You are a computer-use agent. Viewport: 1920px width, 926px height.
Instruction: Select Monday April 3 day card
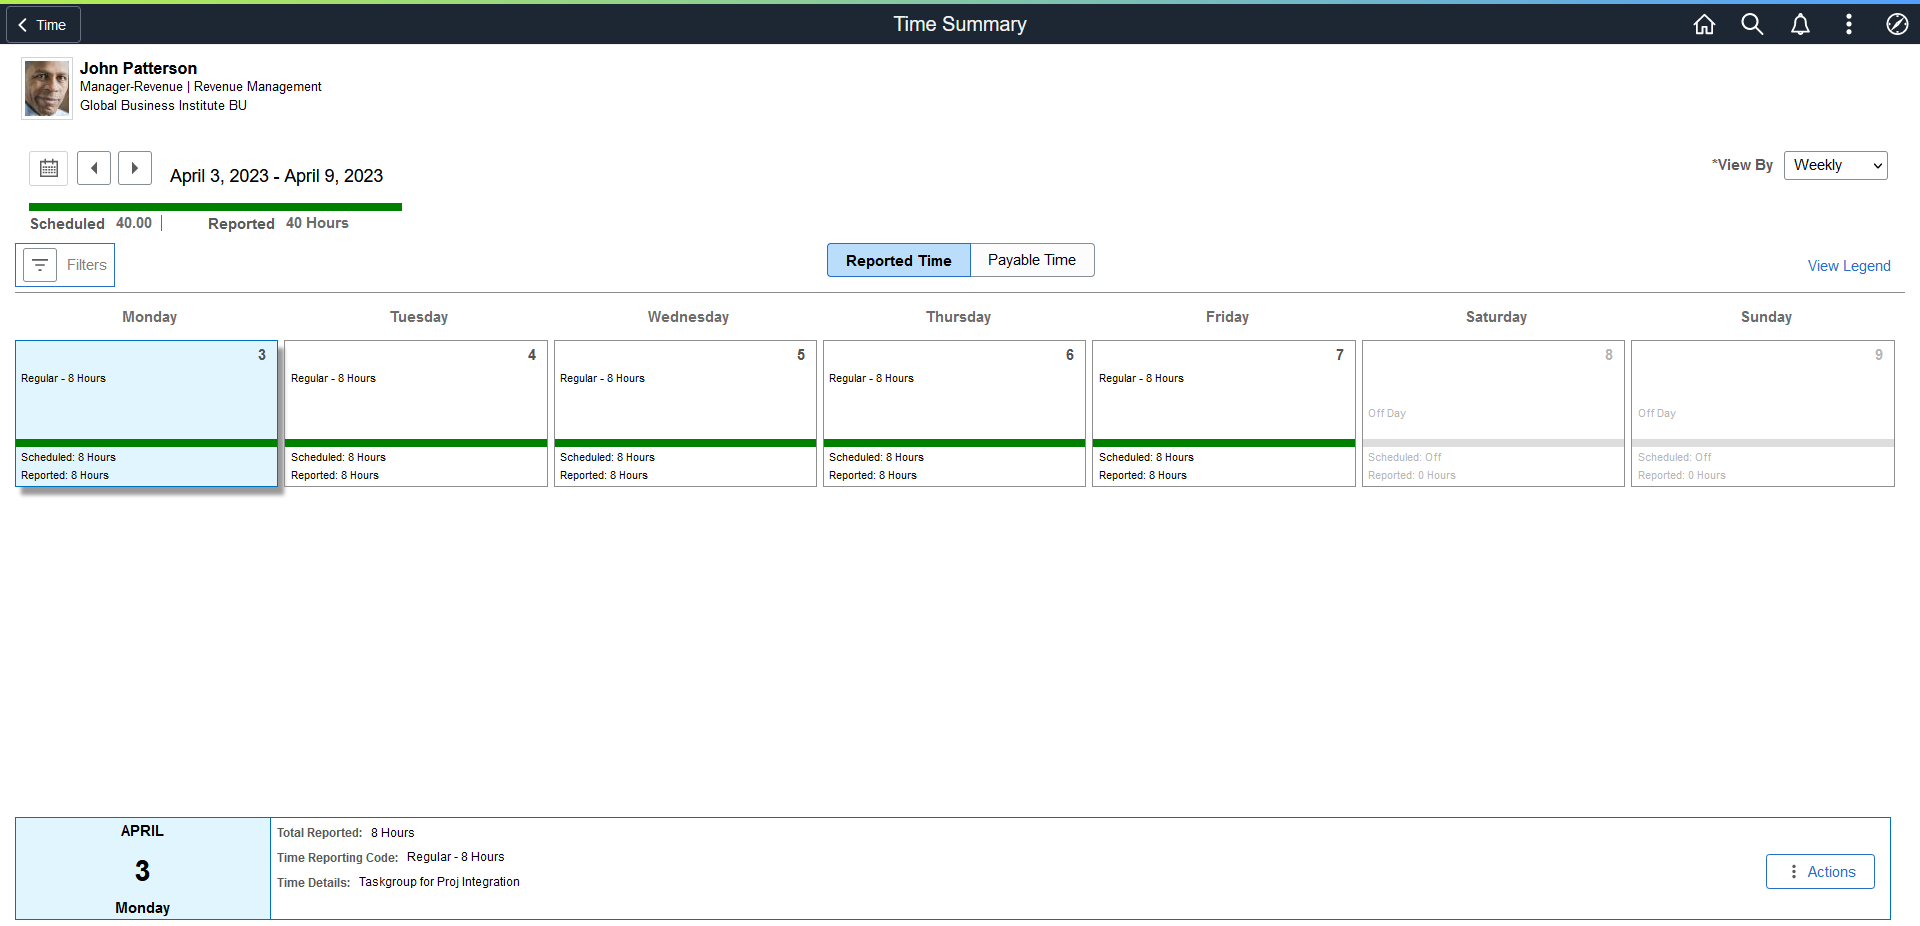pos(146,414)
